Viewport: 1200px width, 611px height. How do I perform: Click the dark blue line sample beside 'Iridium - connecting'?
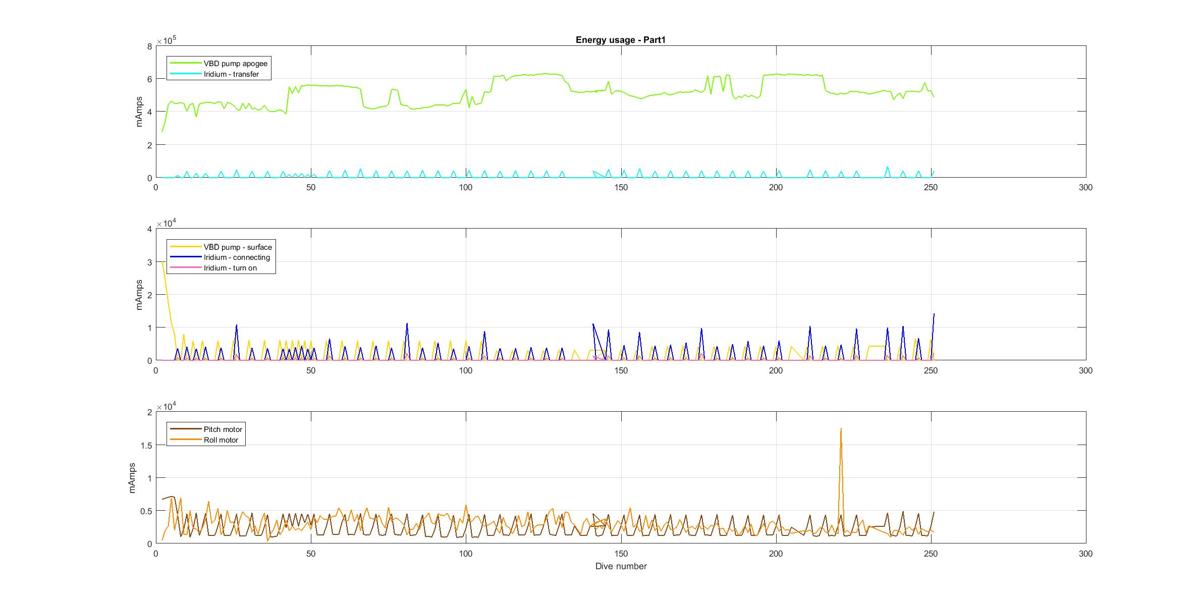[x=186, y=257]
